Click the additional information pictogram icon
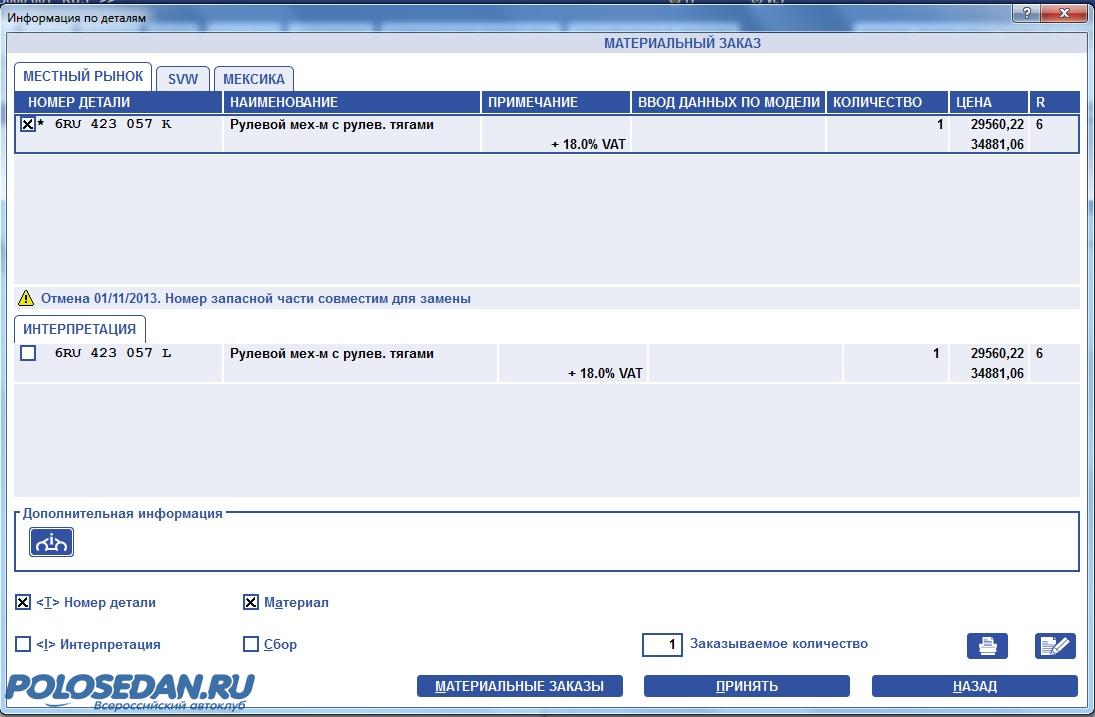The width and height of the screenshot is (1095, 717). click(x=51, y=542)
